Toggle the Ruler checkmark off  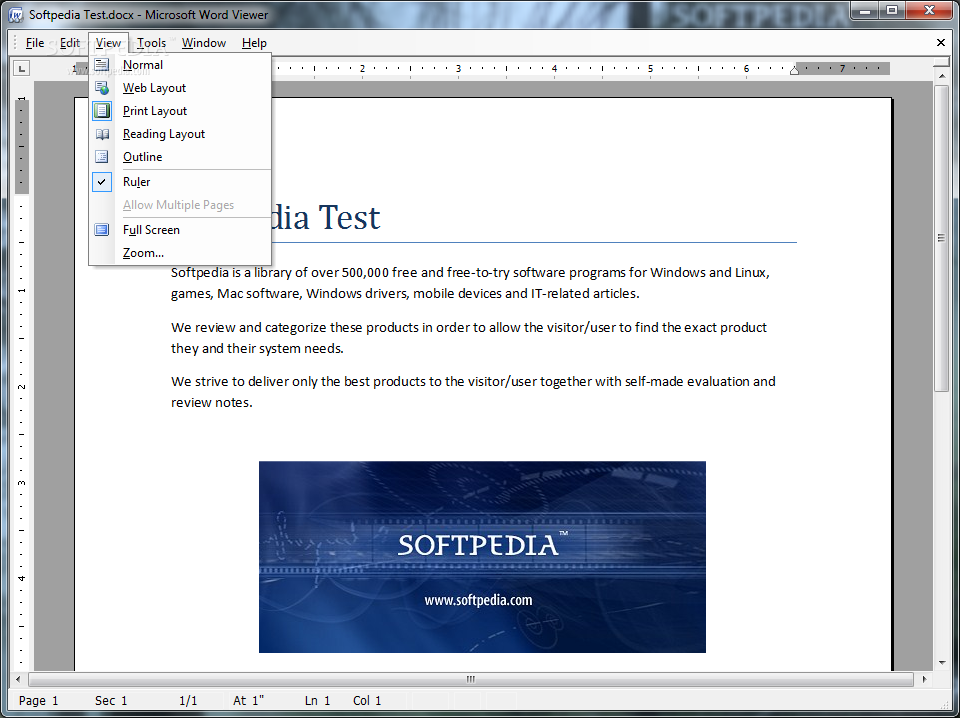(102, 182)
